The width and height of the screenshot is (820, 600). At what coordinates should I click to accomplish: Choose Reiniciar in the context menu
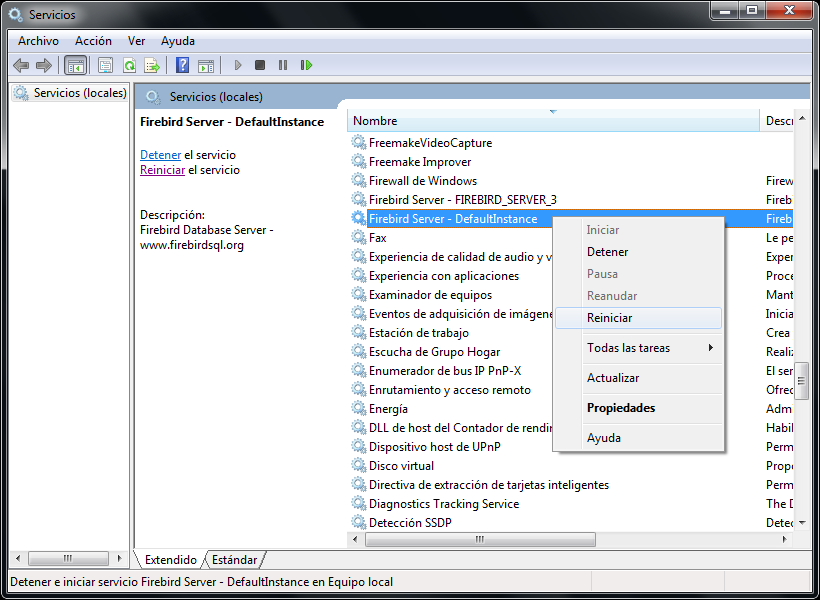click(x=609, y=318)
